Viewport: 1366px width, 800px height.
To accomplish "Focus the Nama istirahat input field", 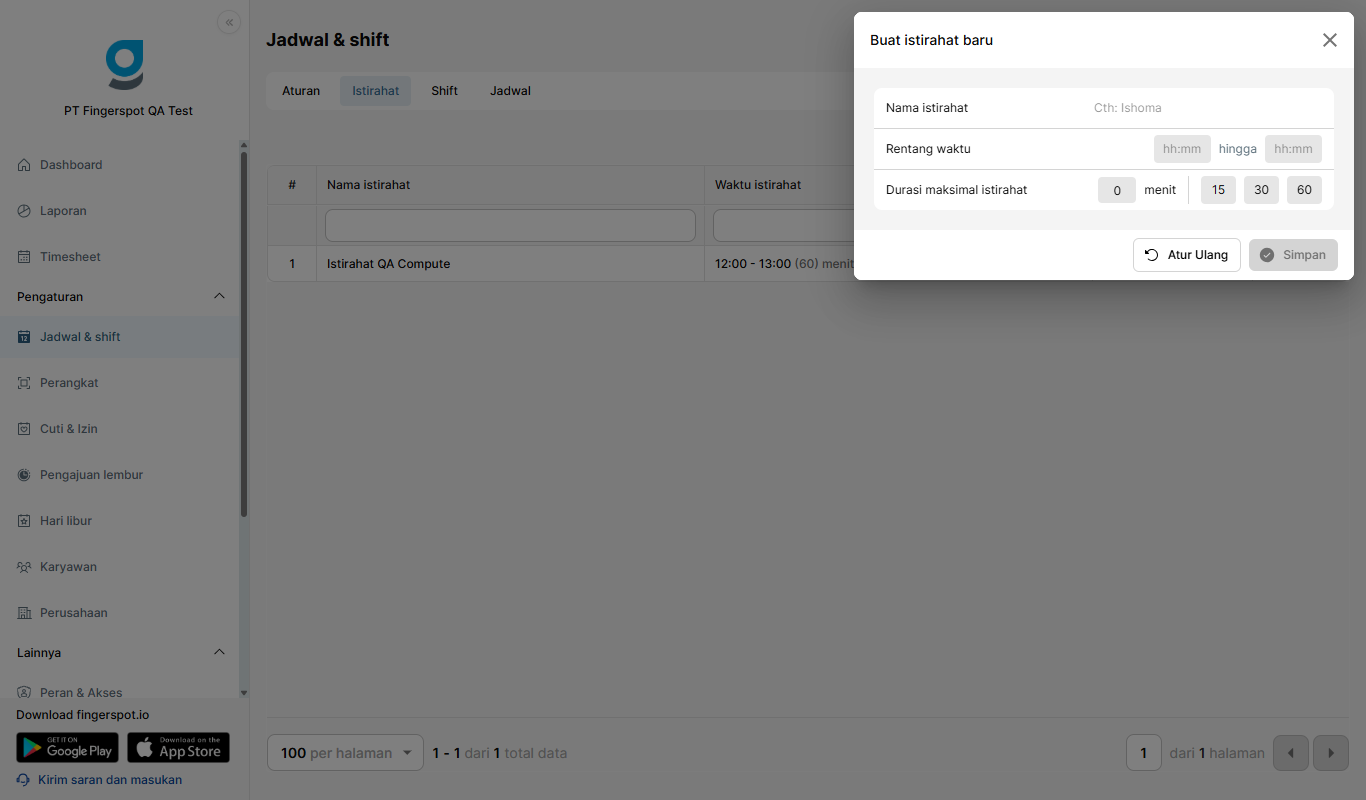I will pyautogui.click(x=1207, y=108).
